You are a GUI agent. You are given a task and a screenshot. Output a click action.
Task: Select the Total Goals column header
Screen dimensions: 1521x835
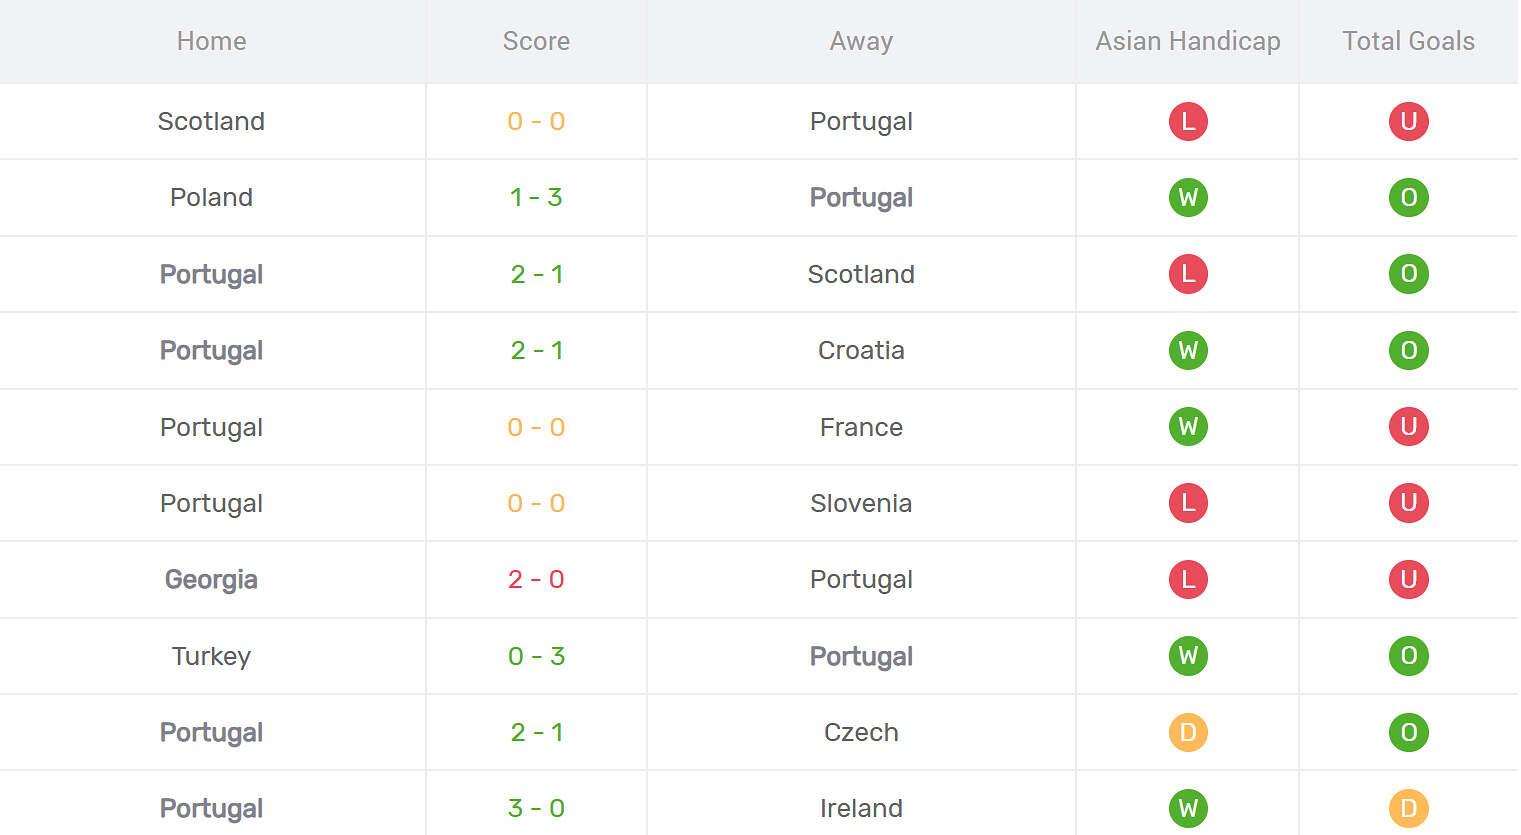[1408, 41]
